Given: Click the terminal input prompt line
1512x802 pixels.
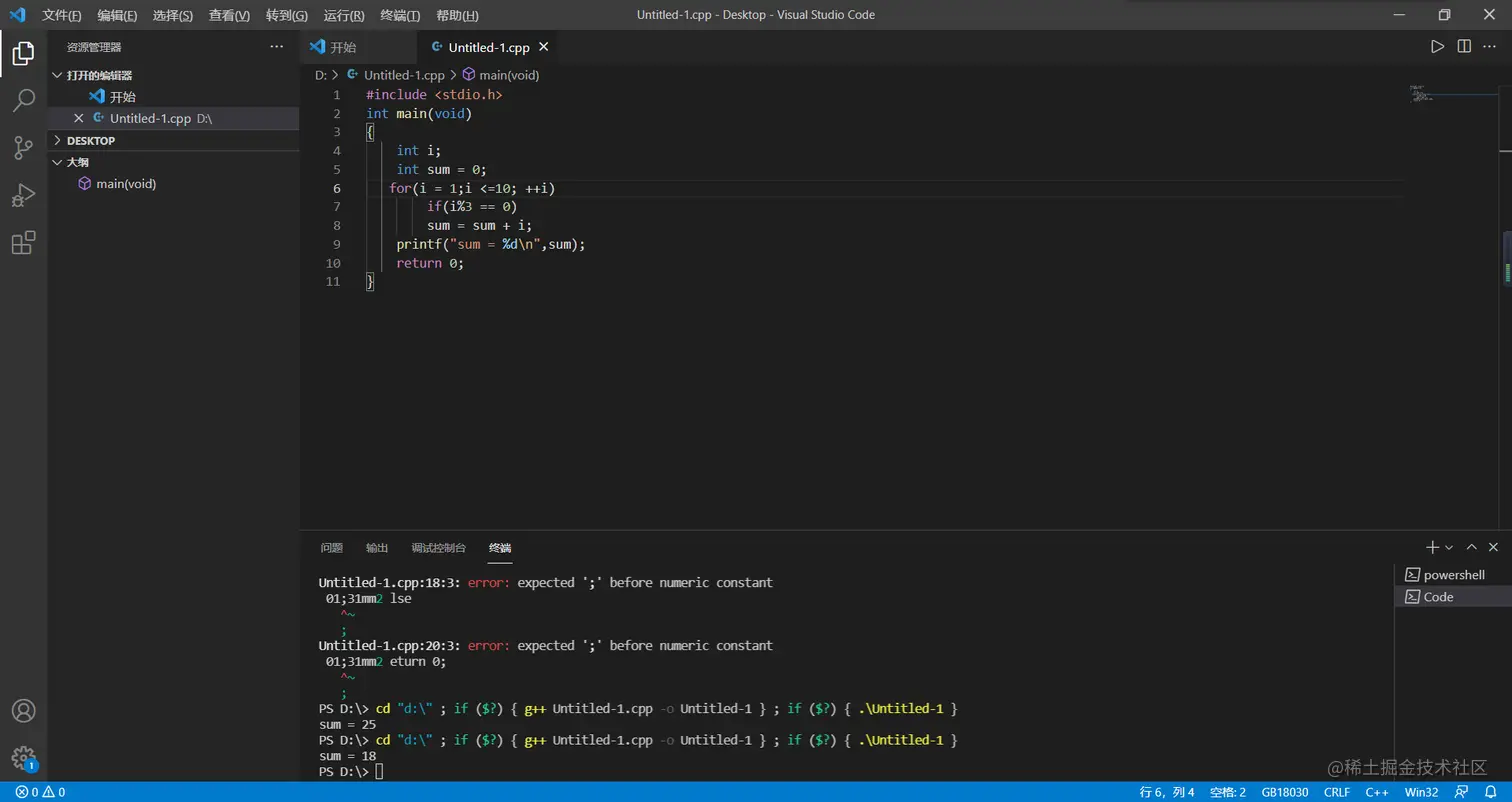Looking at the screenshot, I should click(351, 772).
